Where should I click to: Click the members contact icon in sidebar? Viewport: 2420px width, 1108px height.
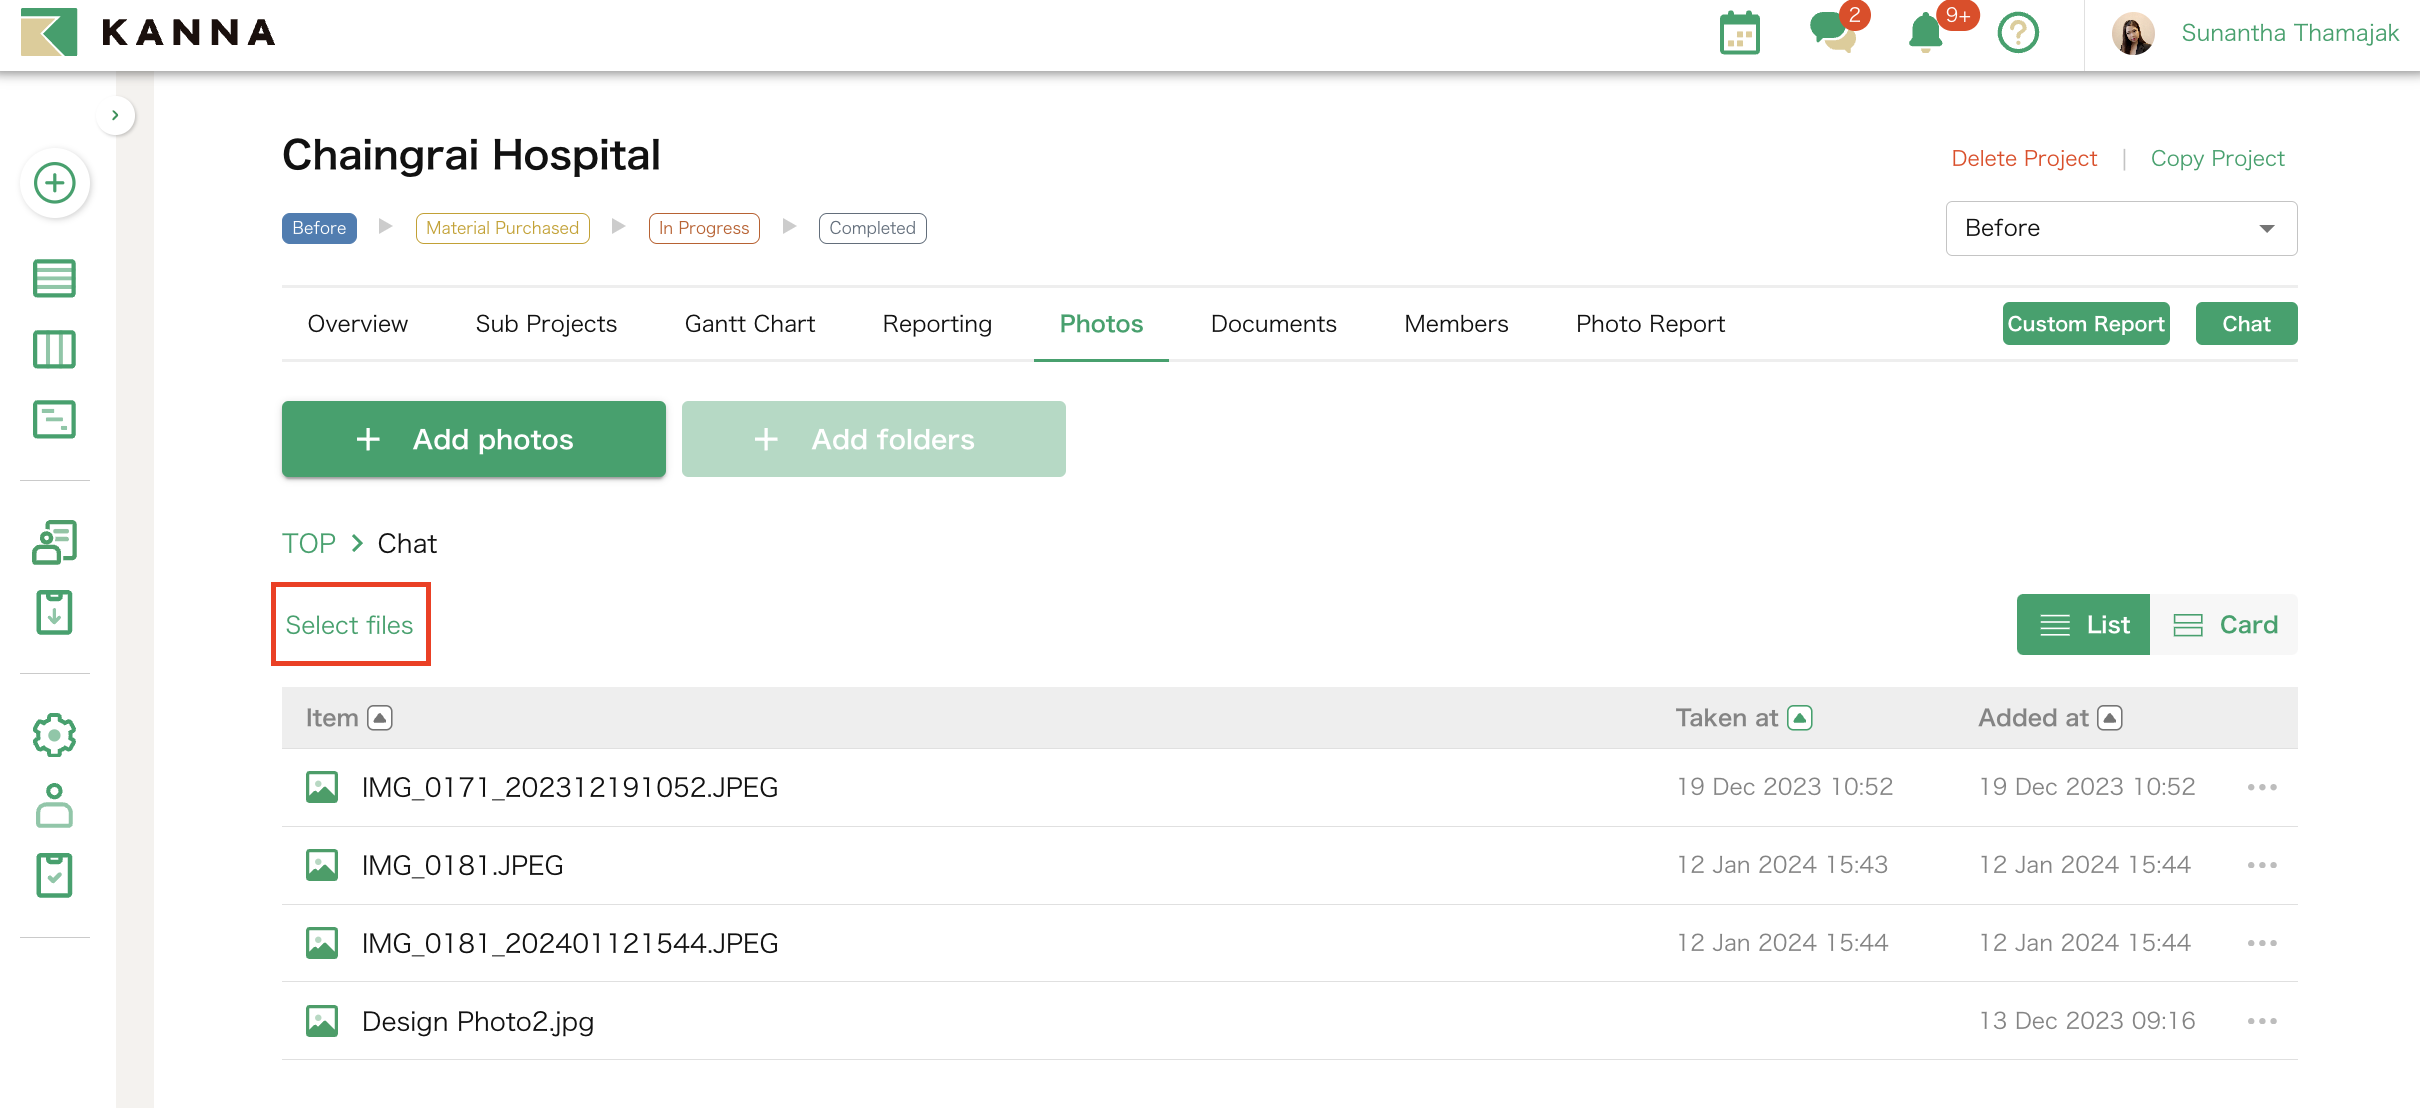point(54,541)
